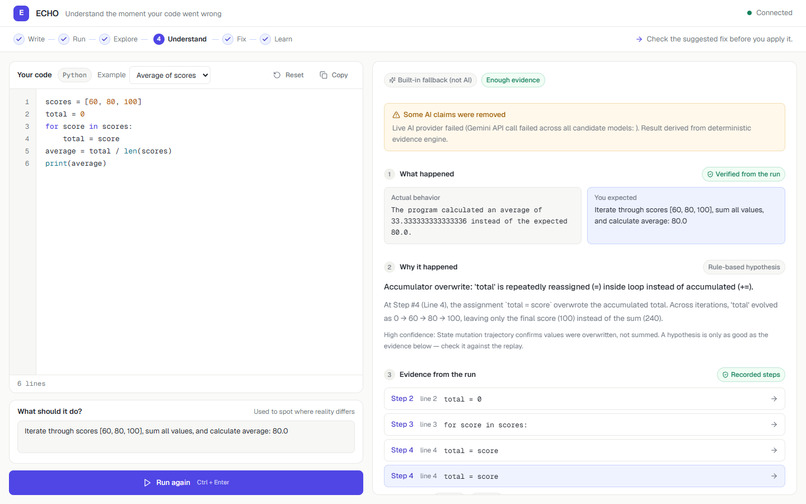Click the Python language badge
The height and width of the screenshot is (504, 806).
pos(75,75)
